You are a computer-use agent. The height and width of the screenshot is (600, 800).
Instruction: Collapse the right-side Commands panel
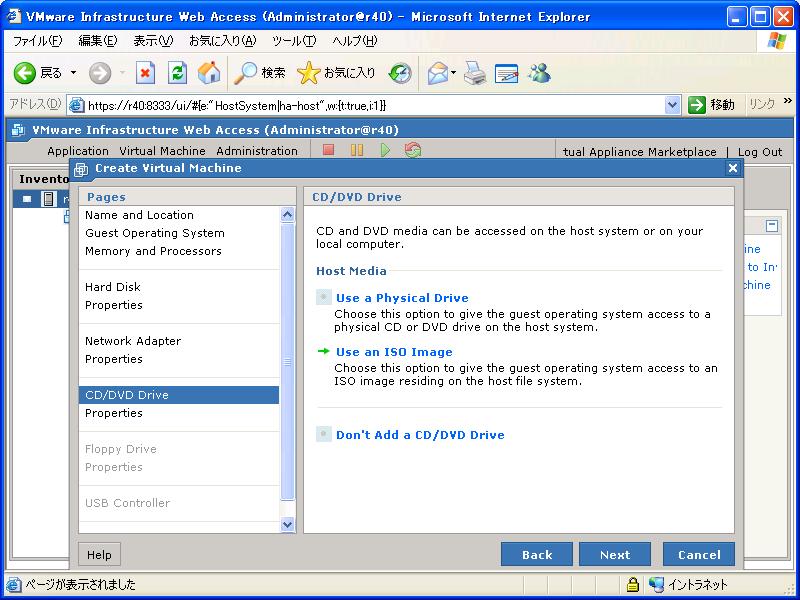[772, 226]
